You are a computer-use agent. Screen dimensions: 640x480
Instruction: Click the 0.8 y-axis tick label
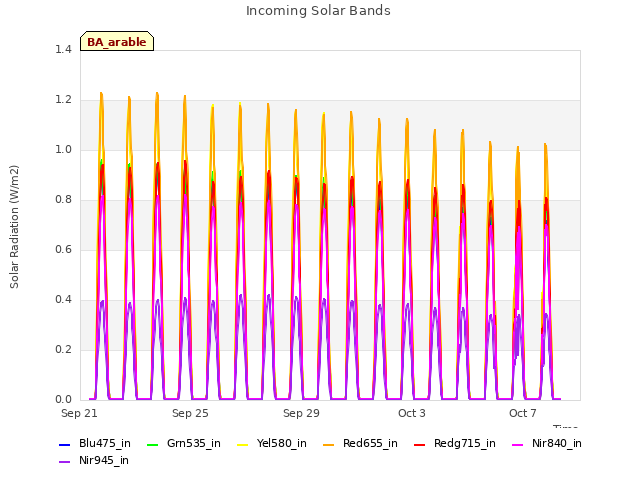(63, 200)
